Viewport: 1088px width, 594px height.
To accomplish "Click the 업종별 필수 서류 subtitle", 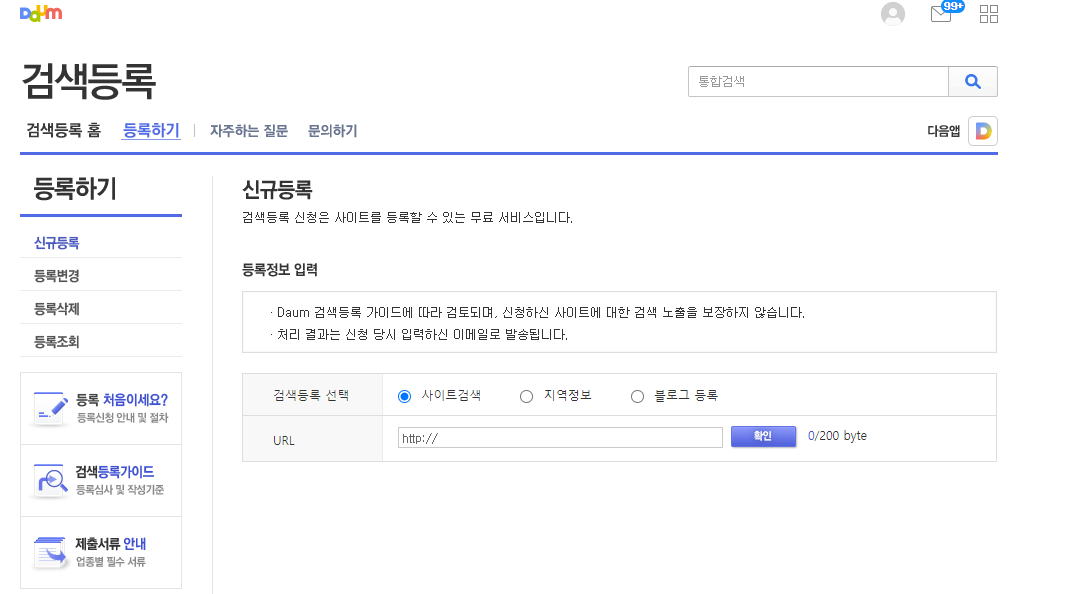I will tap(111, 562).
